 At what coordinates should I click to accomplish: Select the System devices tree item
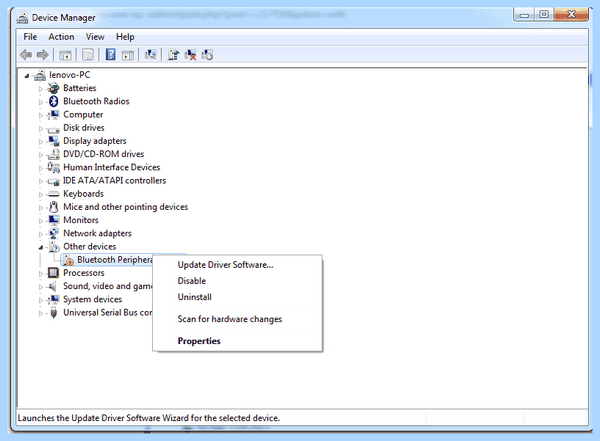(93, 299)
